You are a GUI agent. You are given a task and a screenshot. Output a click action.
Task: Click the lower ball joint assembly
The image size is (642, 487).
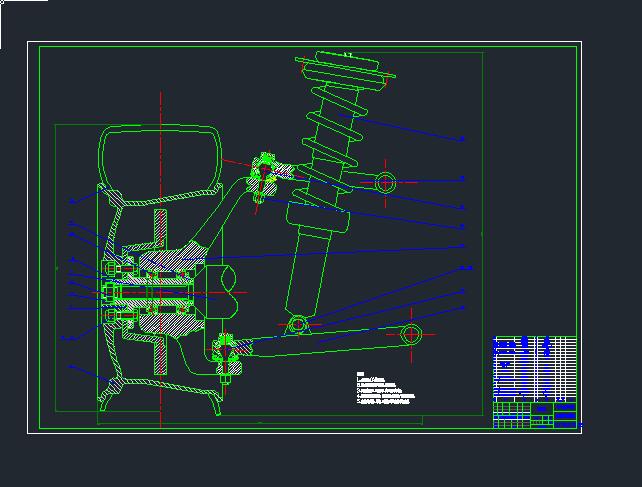click(228, 356)
